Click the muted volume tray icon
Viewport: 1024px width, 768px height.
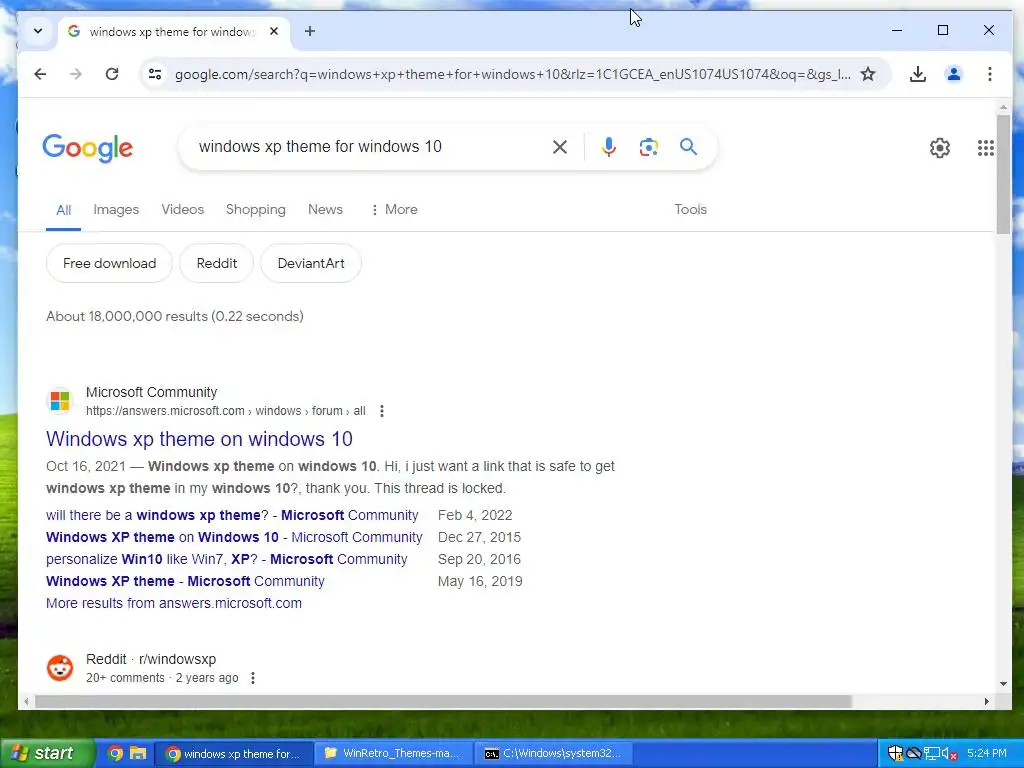point(950,753)
